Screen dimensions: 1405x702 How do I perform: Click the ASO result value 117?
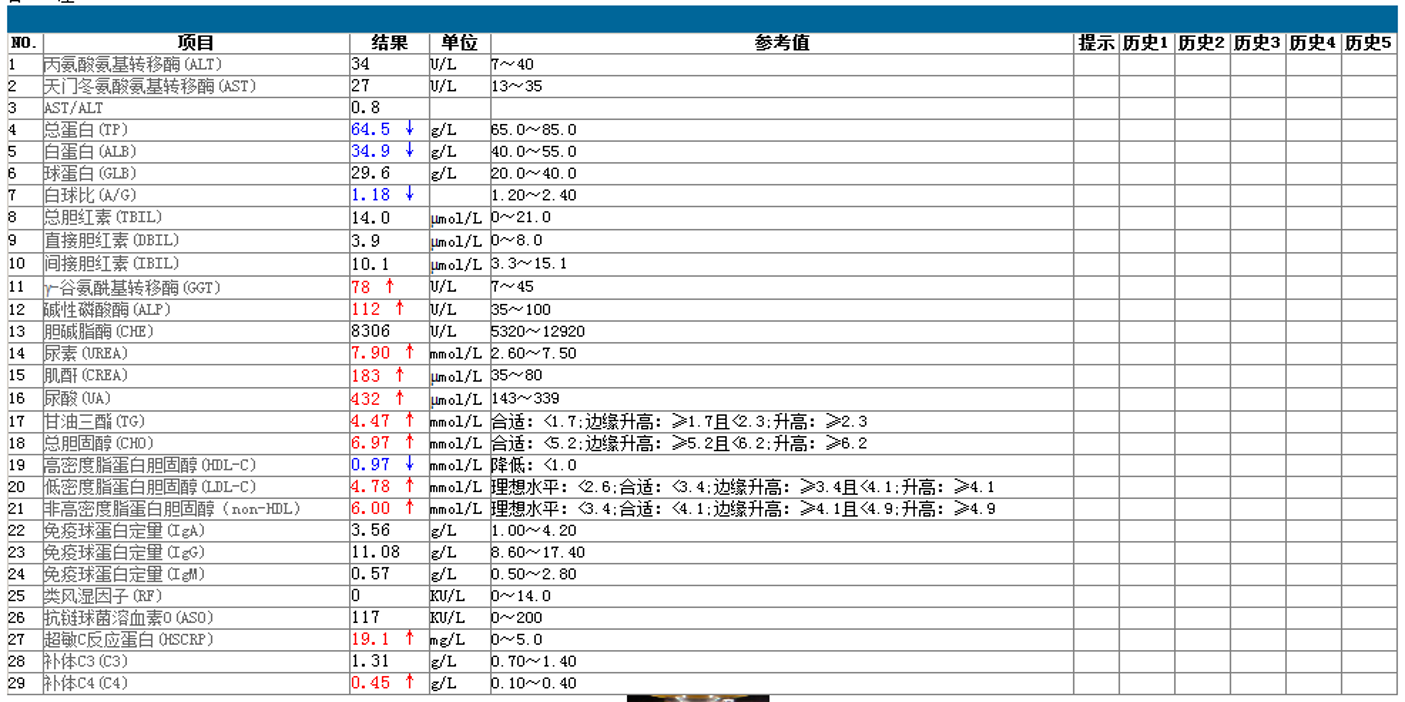(366, 618)
